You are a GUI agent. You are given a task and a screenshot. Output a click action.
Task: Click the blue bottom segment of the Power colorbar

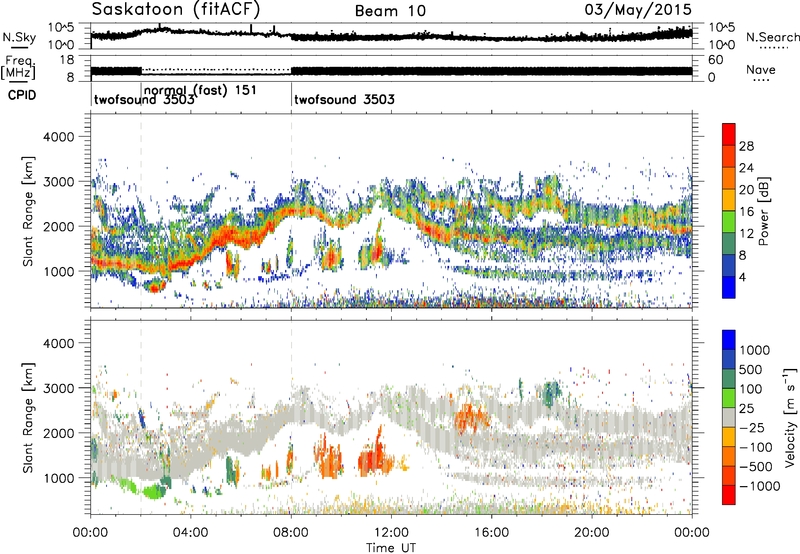(729, 287)
